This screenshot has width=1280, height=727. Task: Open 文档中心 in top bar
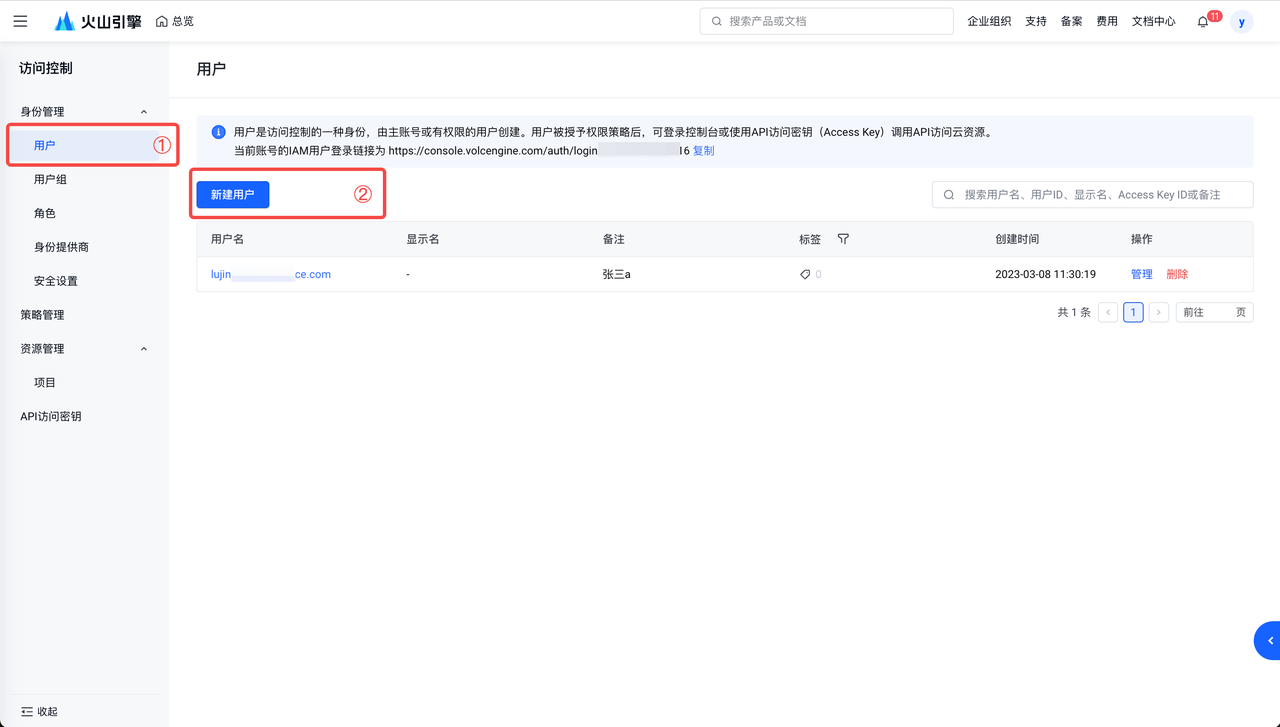1154,21
